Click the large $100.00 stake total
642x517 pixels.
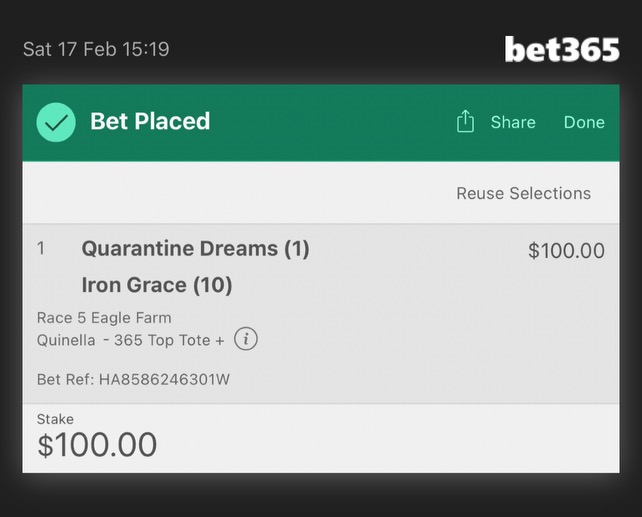(x=97, y=445)
